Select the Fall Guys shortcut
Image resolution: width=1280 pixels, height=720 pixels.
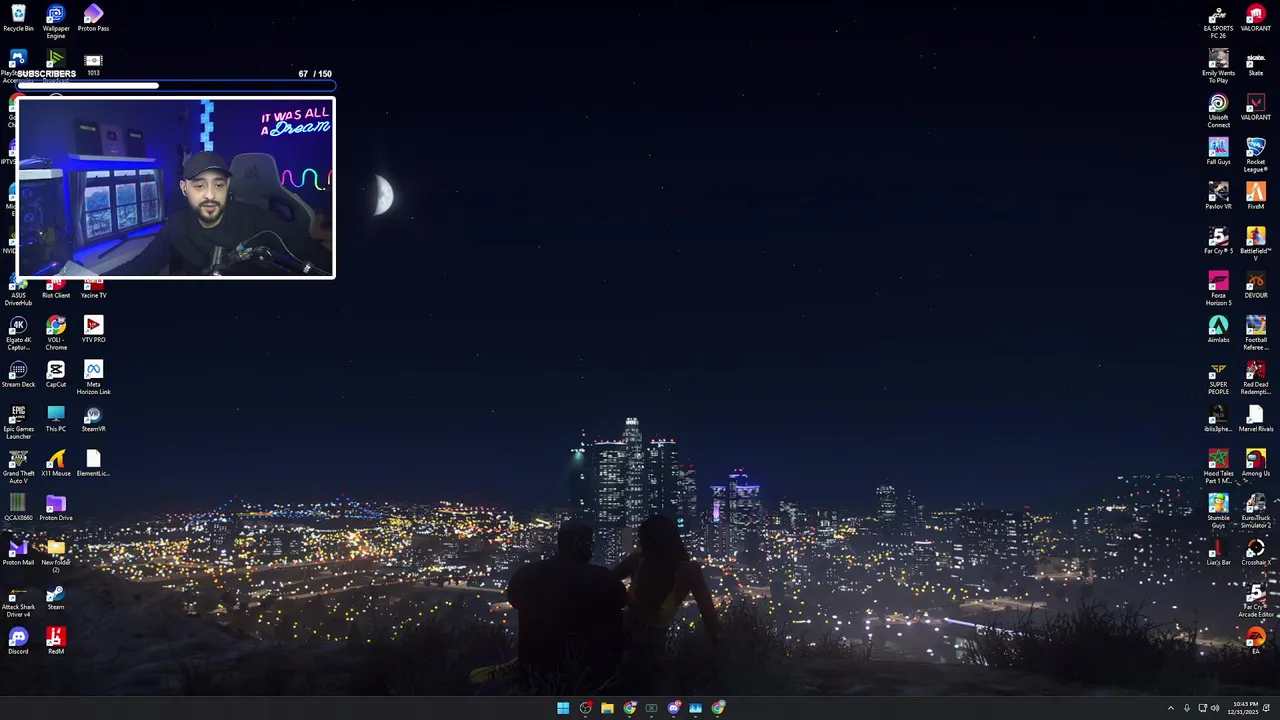pyautogui.click(x=1218, y=152)
